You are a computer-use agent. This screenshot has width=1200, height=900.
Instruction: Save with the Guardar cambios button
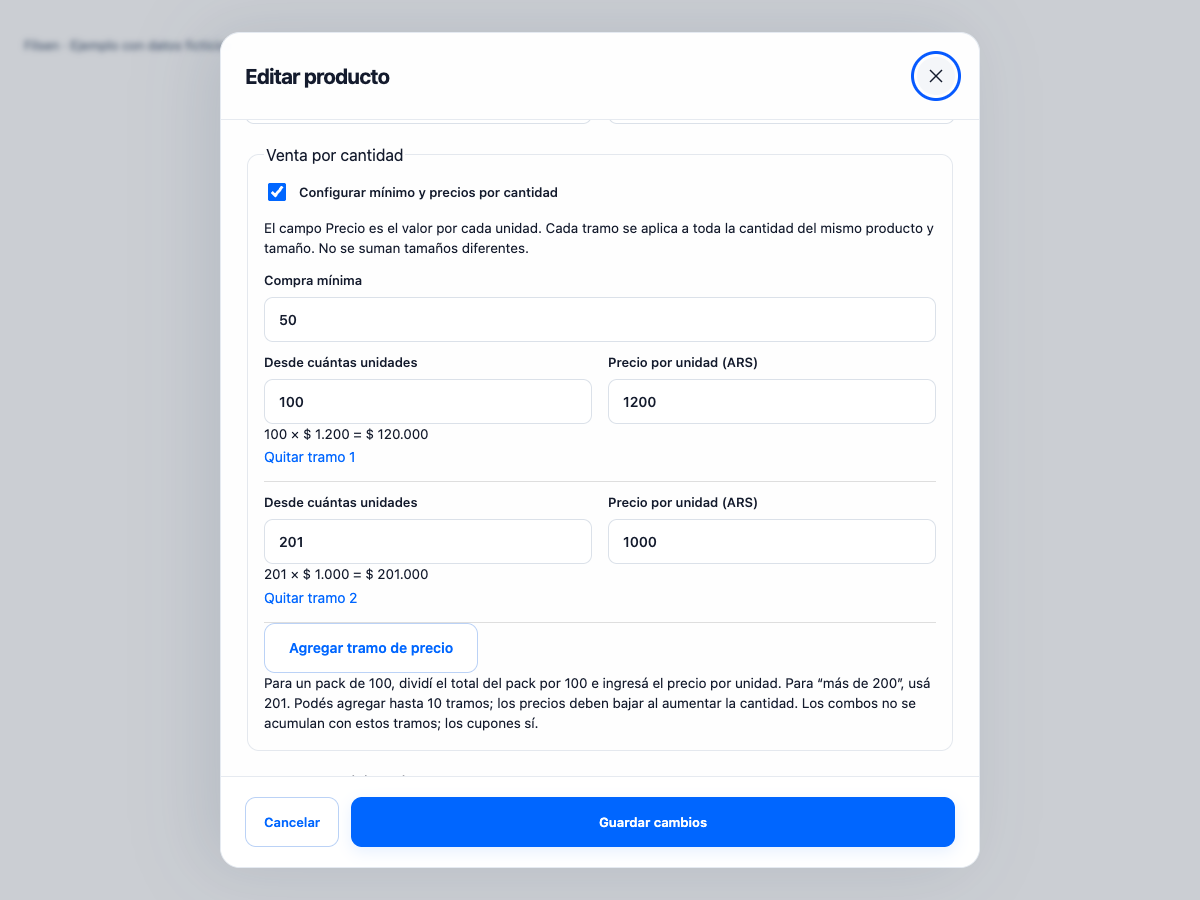(x=653, y=822)
